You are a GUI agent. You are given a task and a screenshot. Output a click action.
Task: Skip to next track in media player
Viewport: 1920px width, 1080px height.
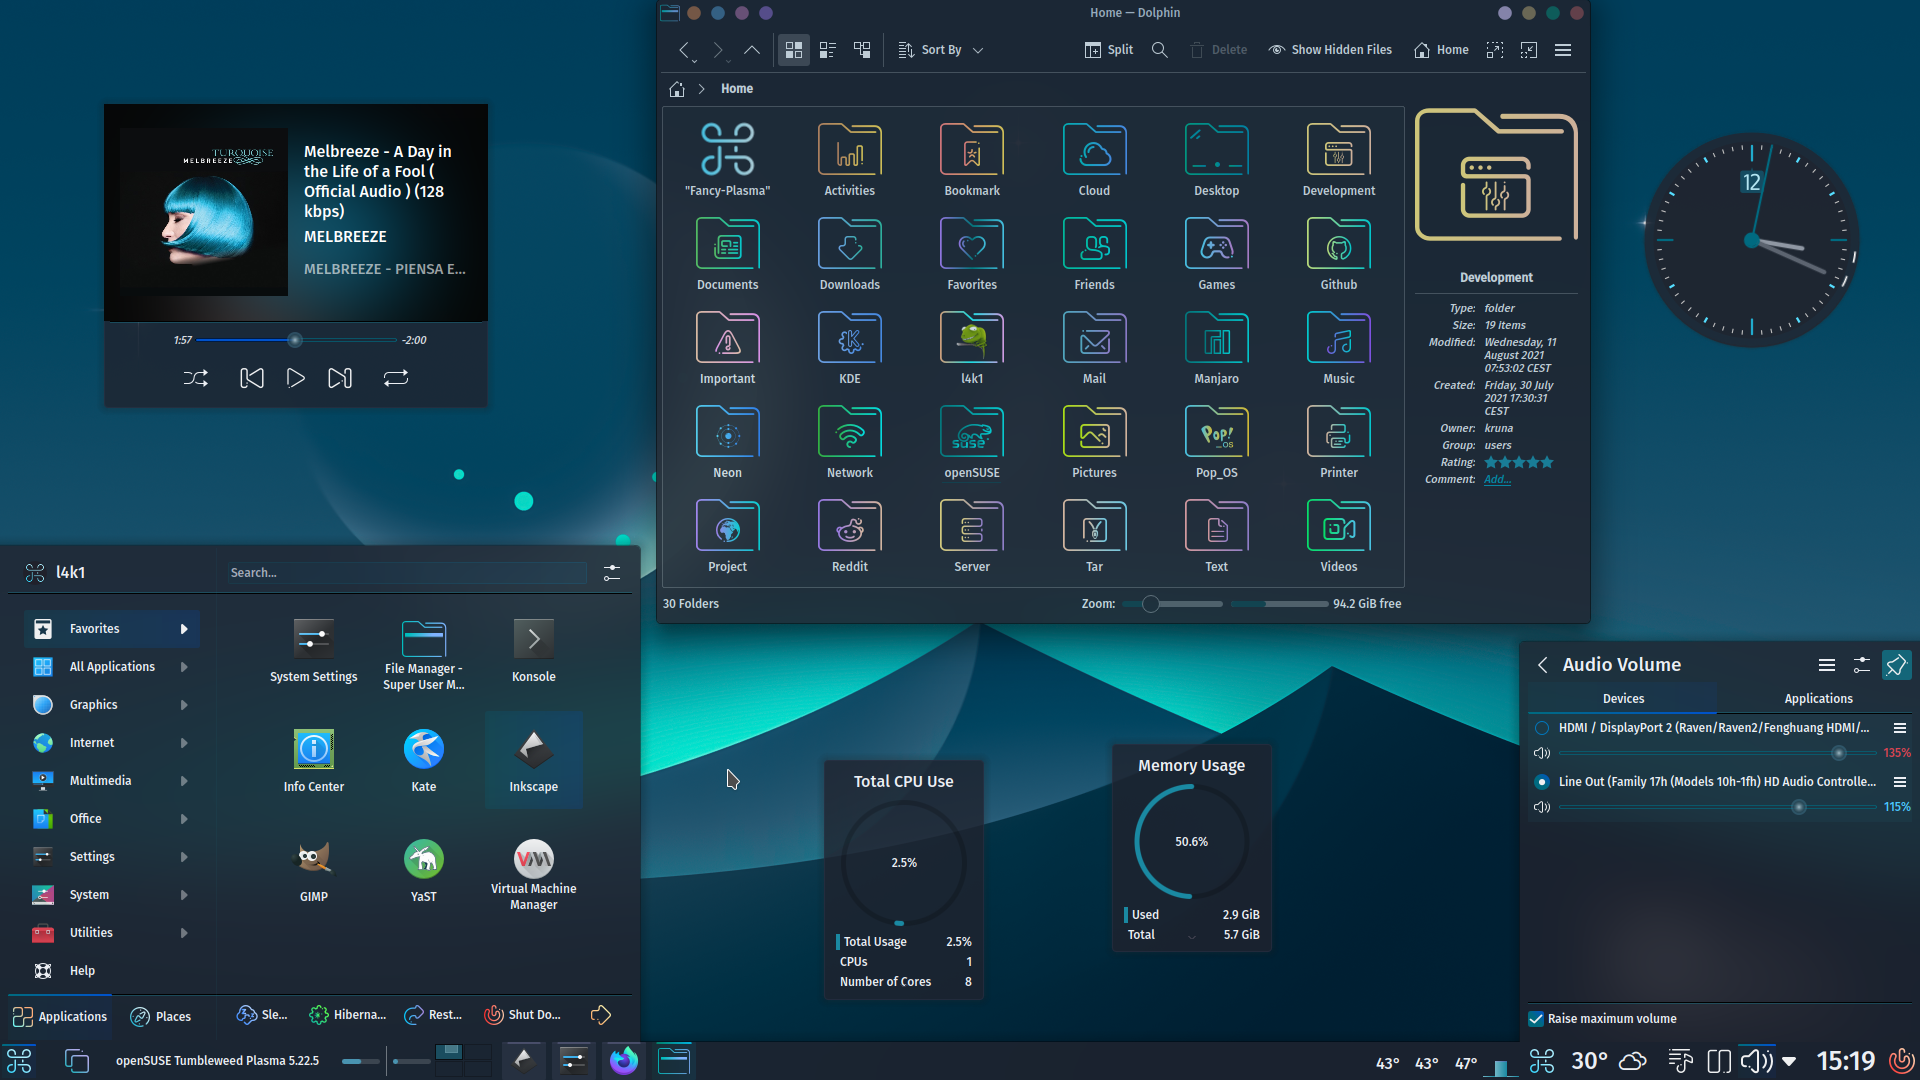340,378
